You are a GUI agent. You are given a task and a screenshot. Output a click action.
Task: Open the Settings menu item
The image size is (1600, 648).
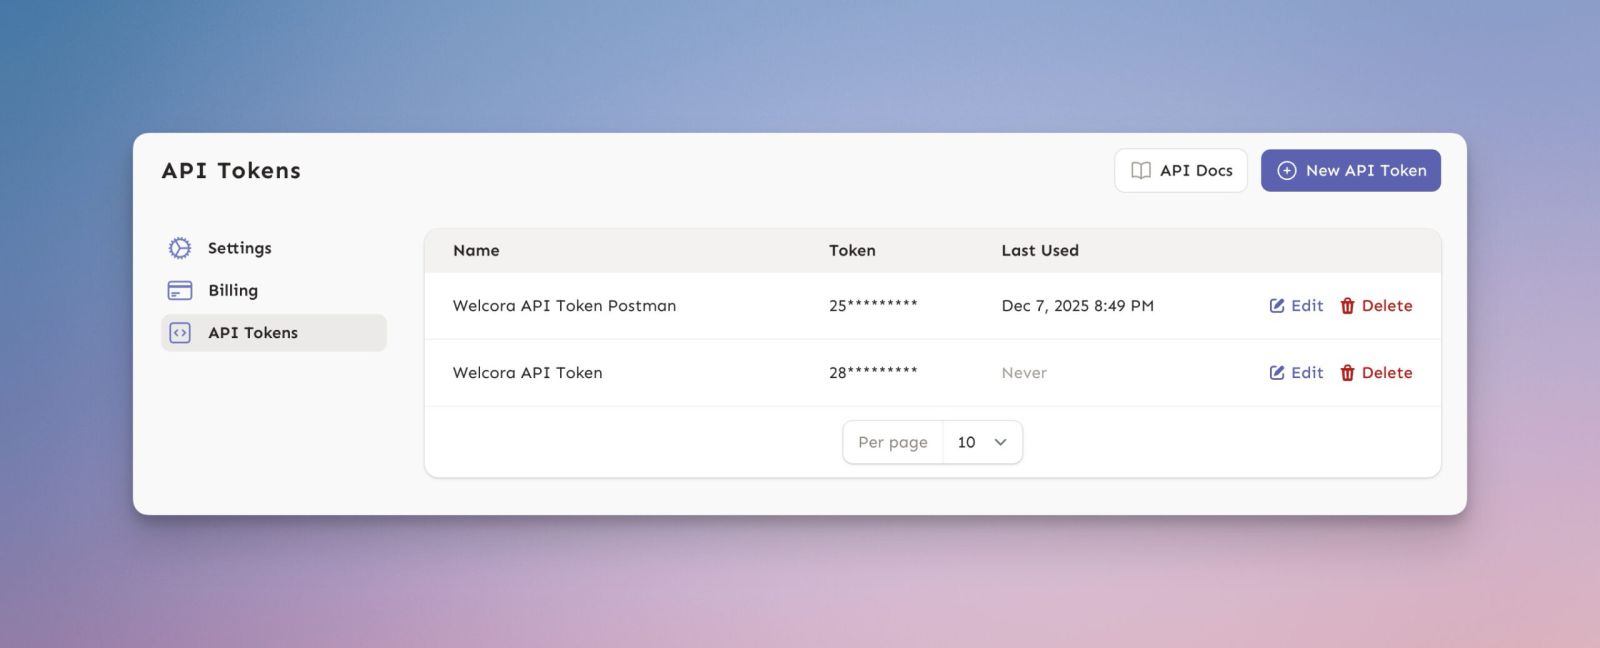(239, 248)
